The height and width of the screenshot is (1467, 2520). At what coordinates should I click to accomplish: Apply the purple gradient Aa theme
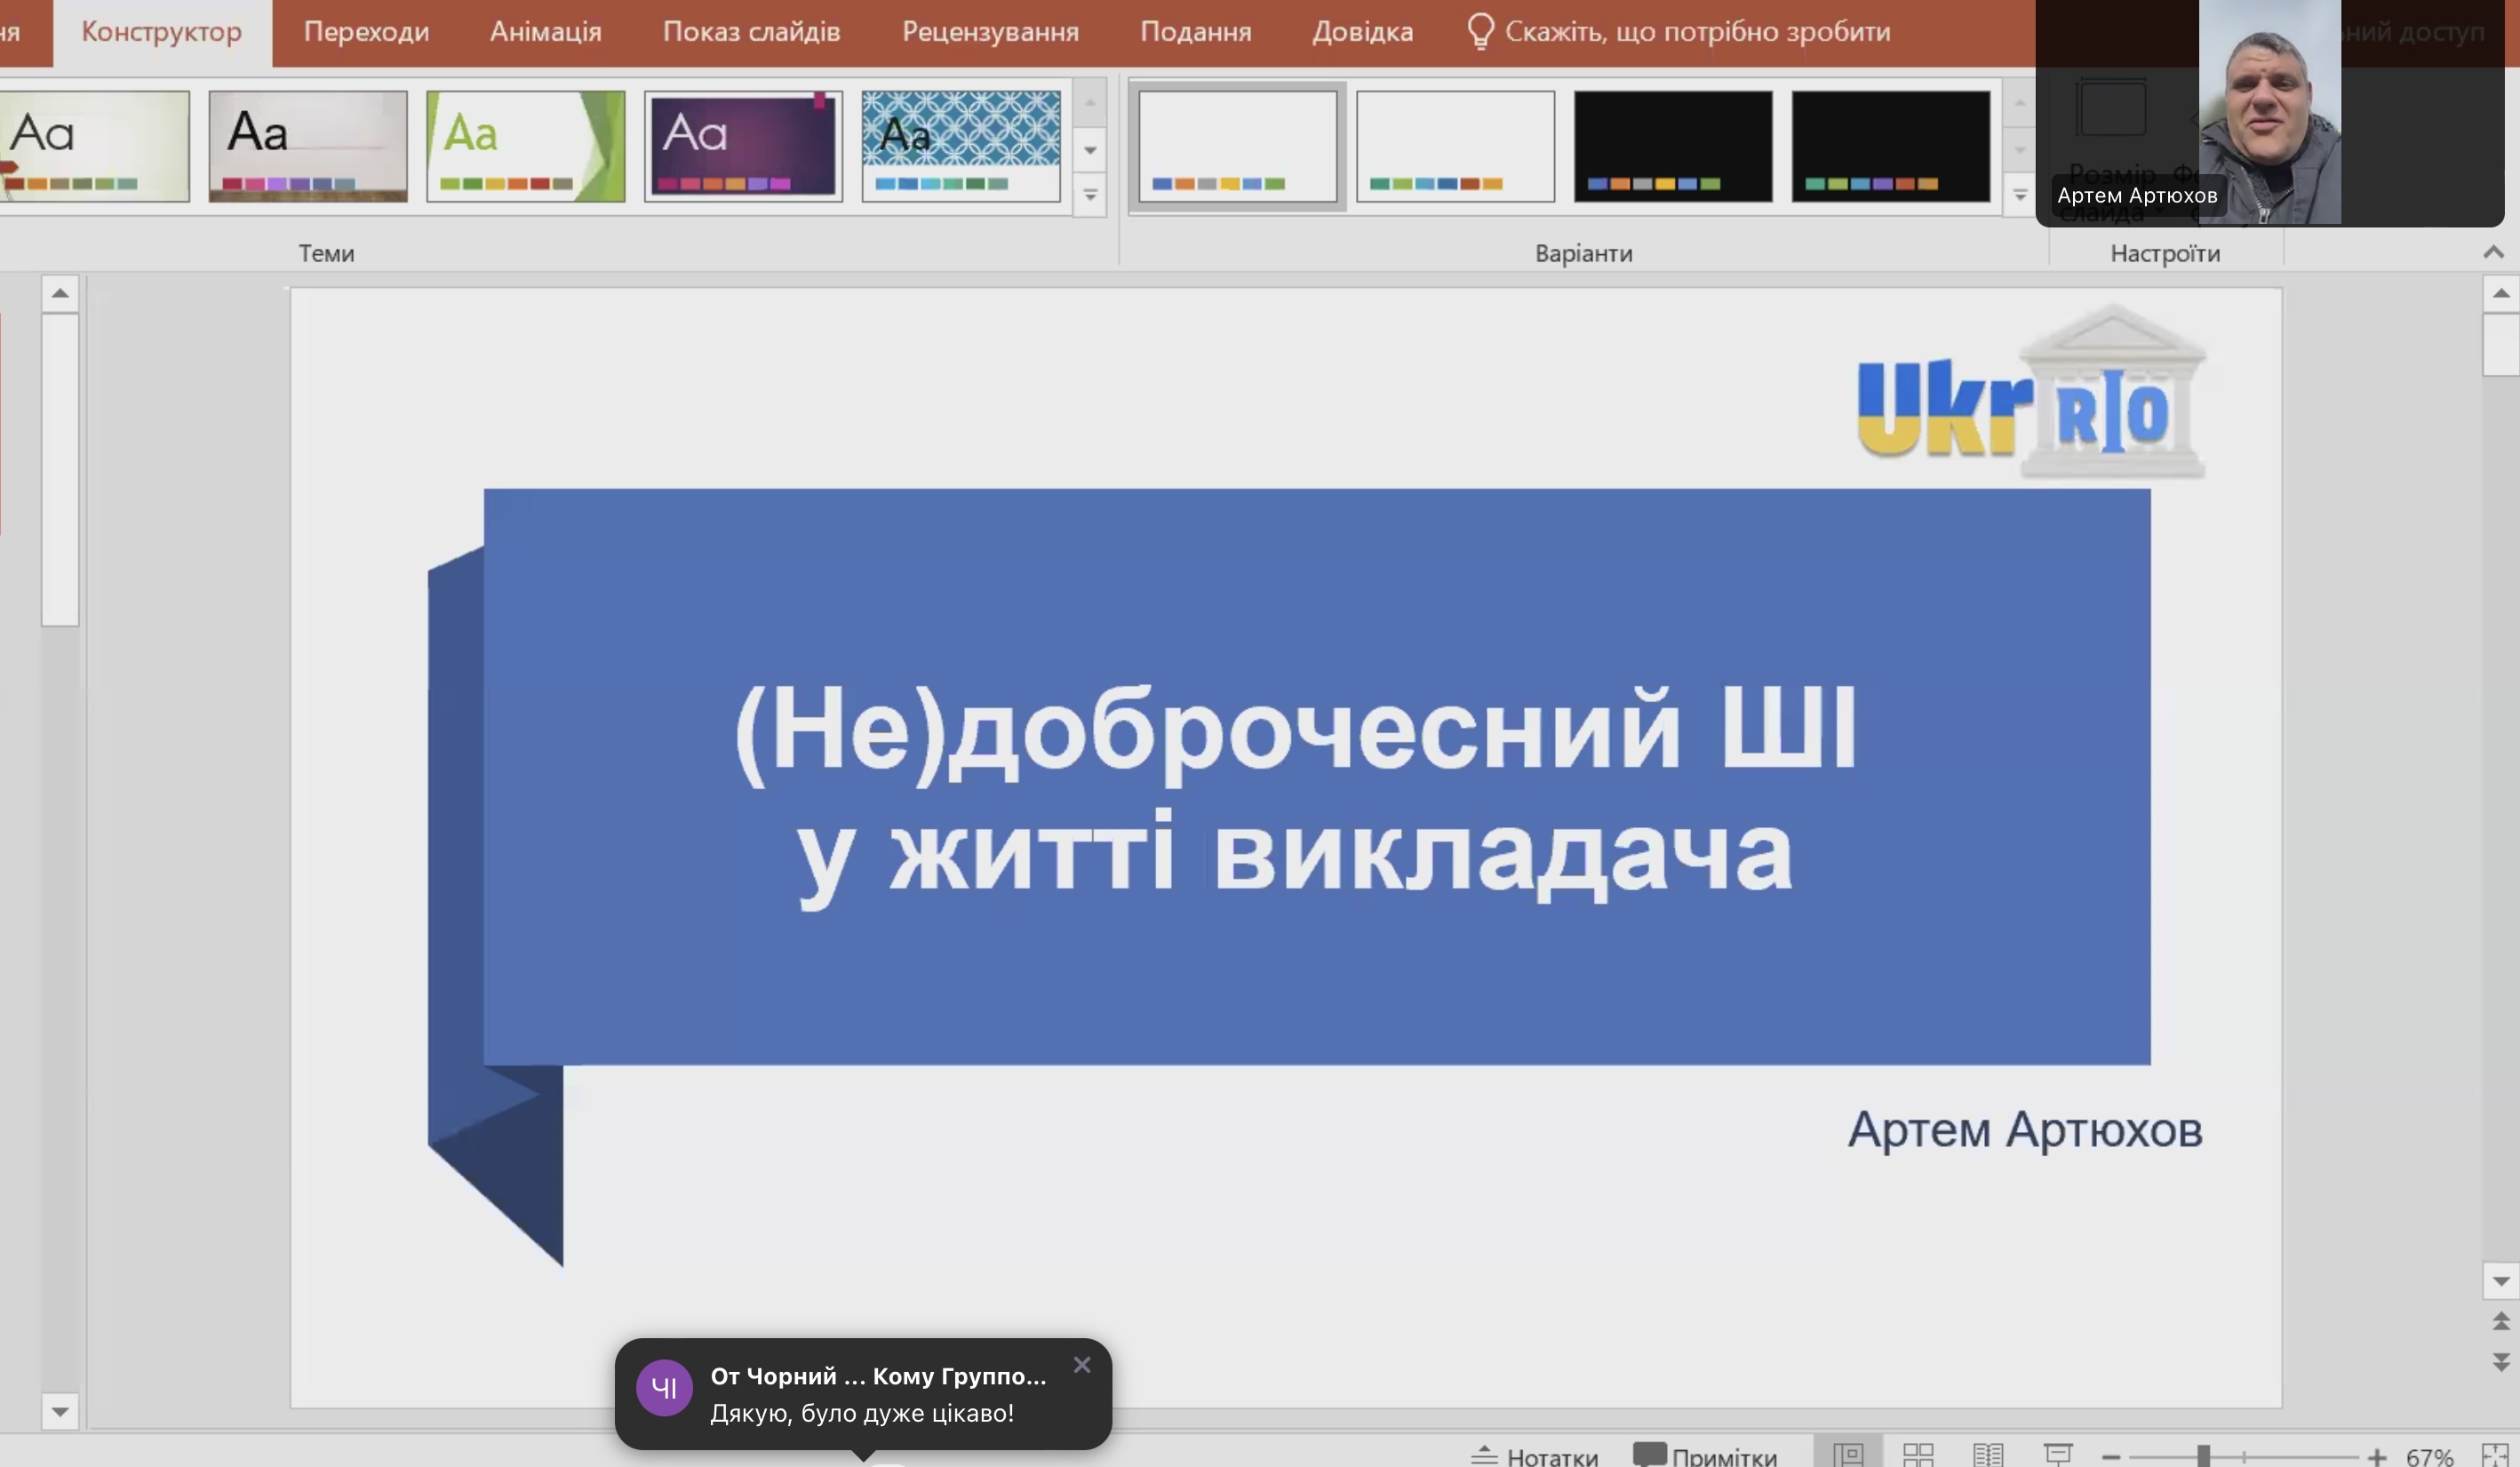(x=743, y=146)
